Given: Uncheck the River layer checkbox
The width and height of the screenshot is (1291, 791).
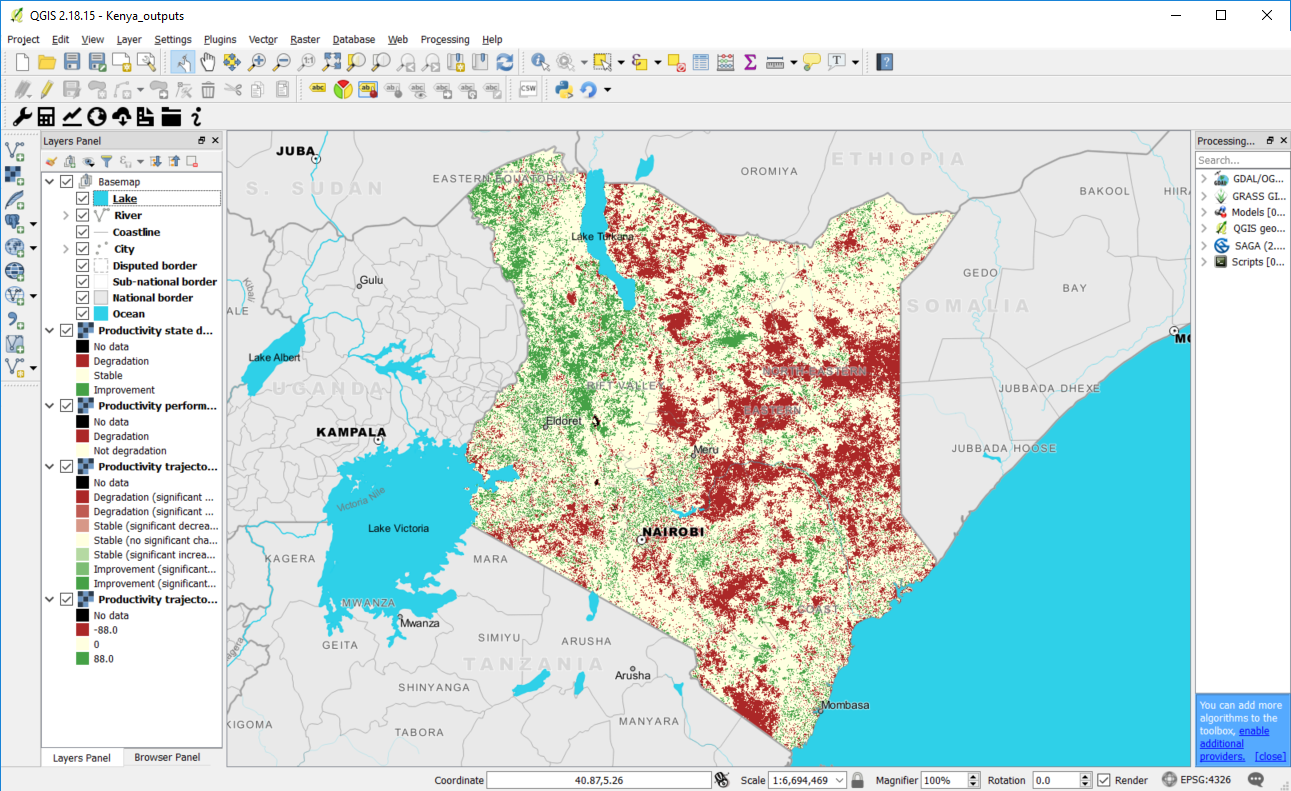Looking at the screenshot, I should [83, 215].
